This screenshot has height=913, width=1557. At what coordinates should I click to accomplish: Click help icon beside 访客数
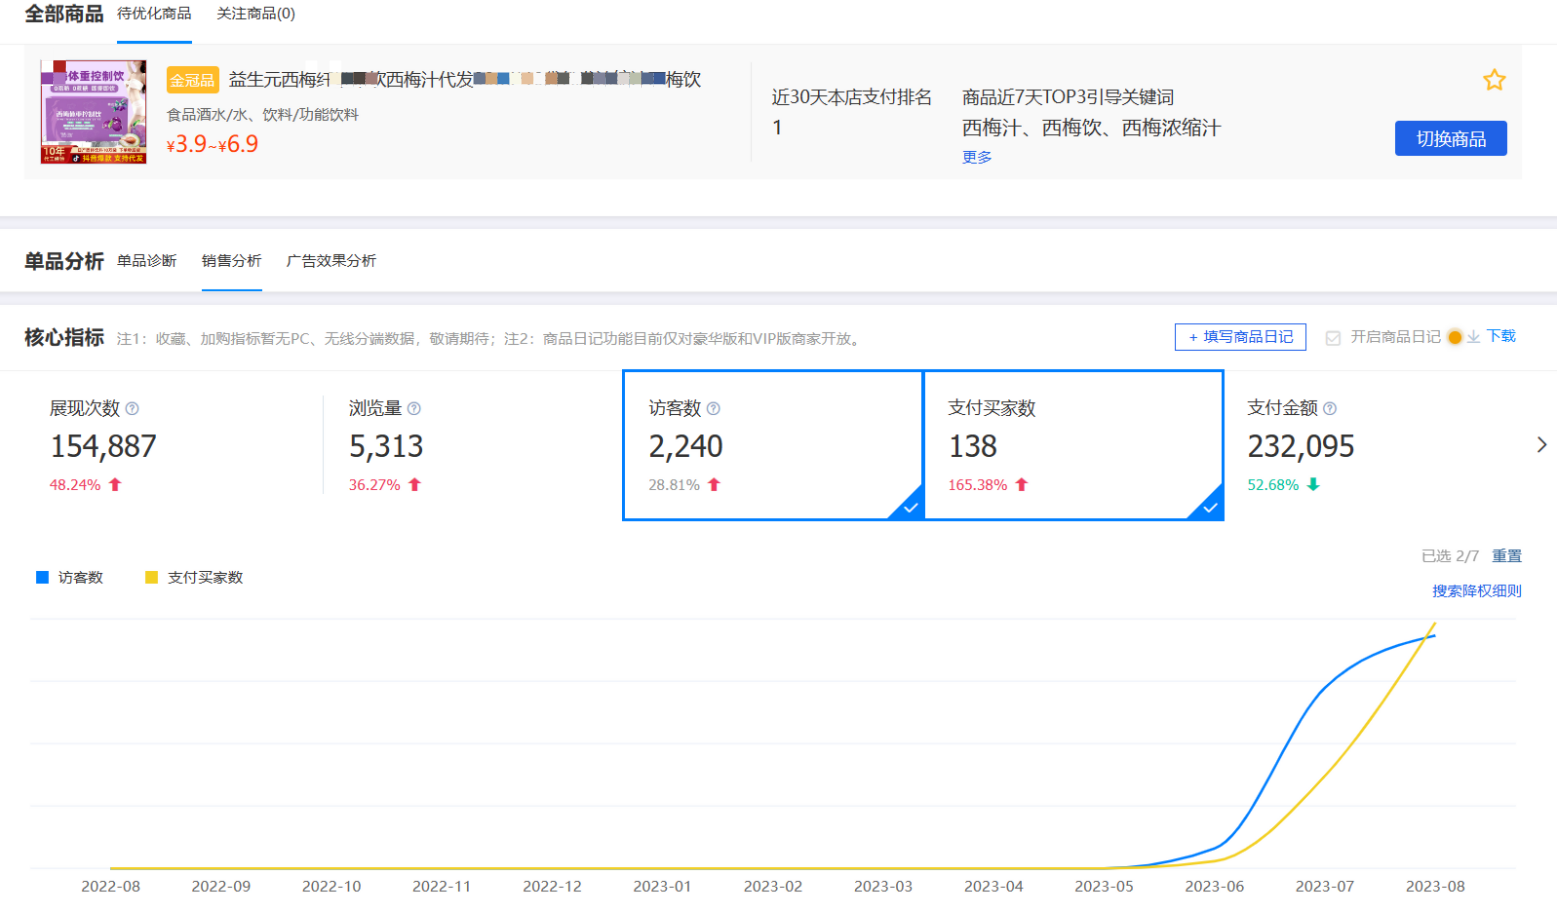pyautogui.click(x=713, y=409)
